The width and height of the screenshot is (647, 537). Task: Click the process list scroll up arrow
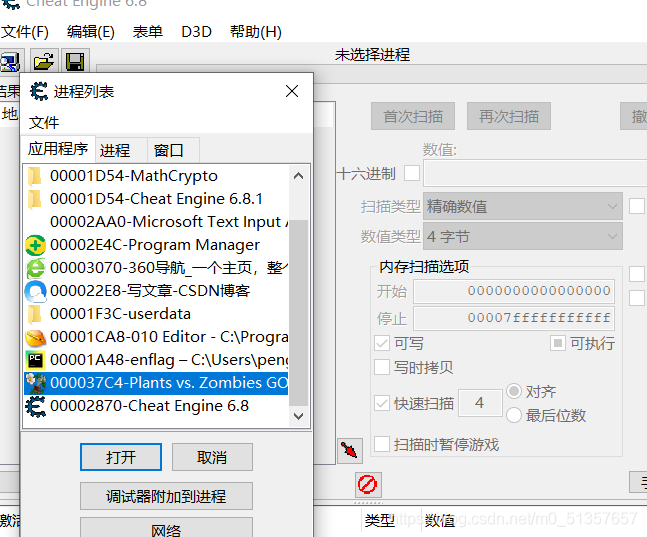(x=298, y=176)
